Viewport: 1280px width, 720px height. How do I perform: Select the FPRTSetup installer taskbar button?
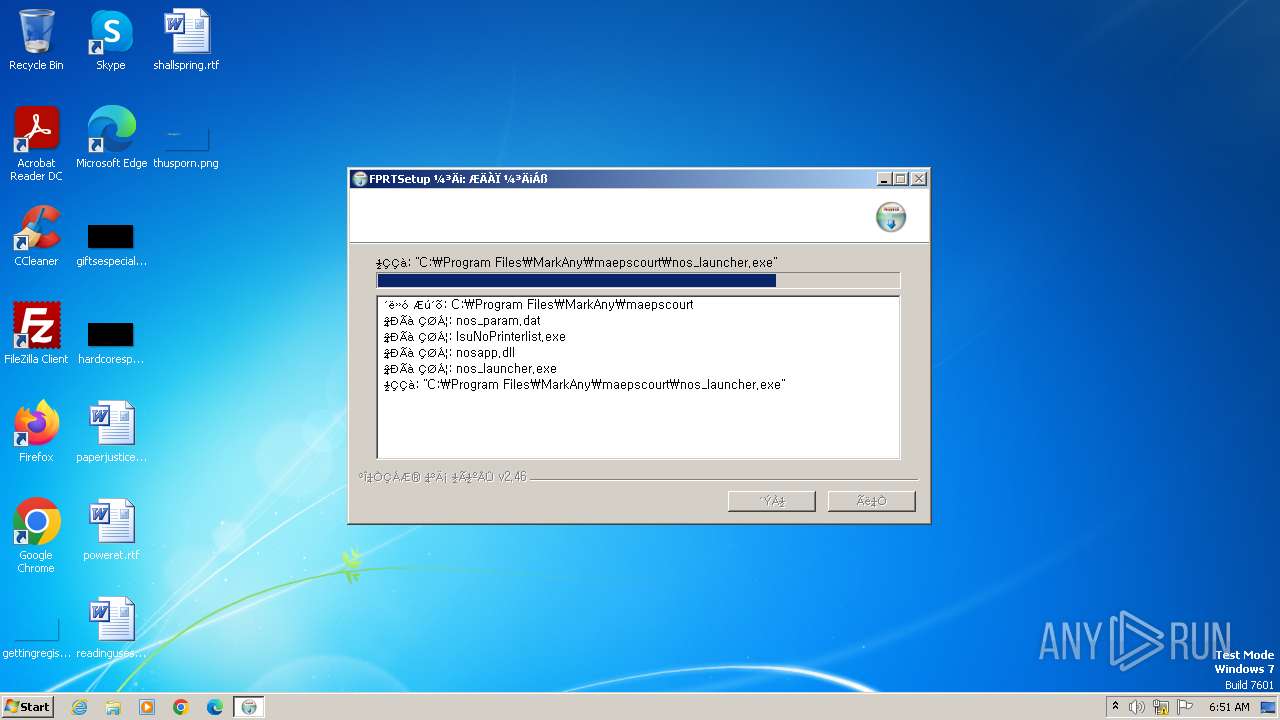pos(249,707)
